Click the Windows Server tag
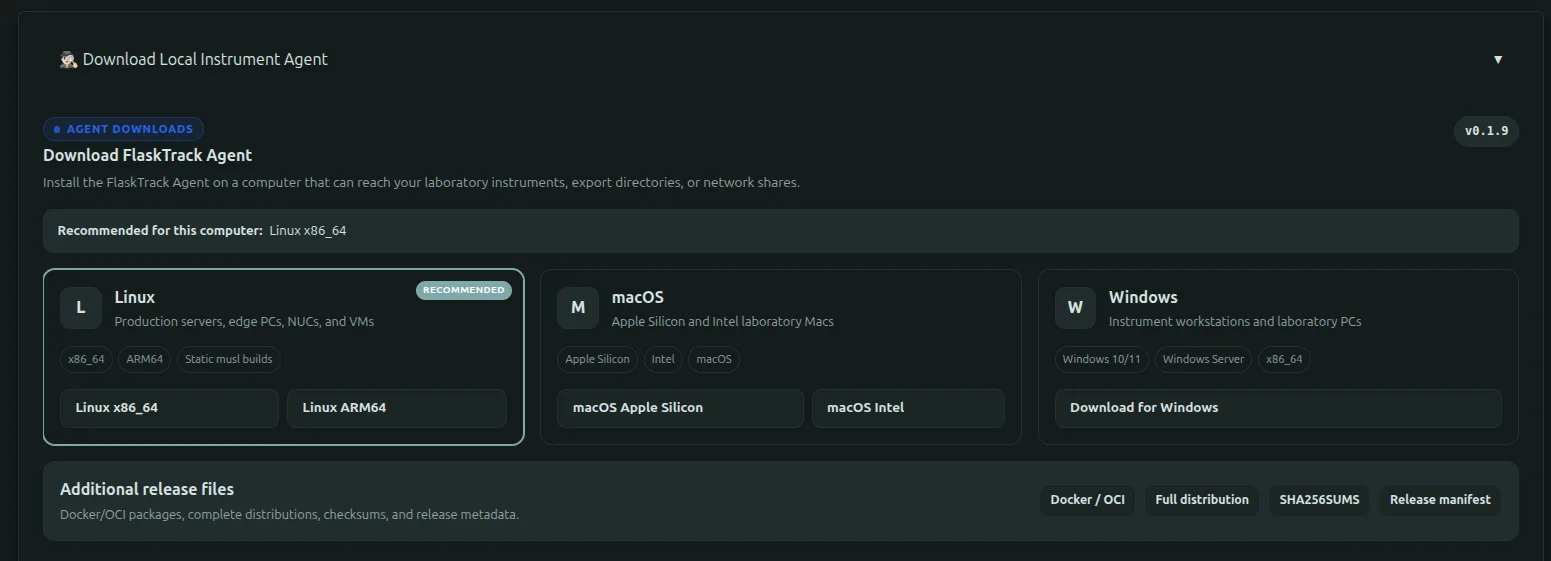The image size is (1551, 561). [x=1204, y=360]
